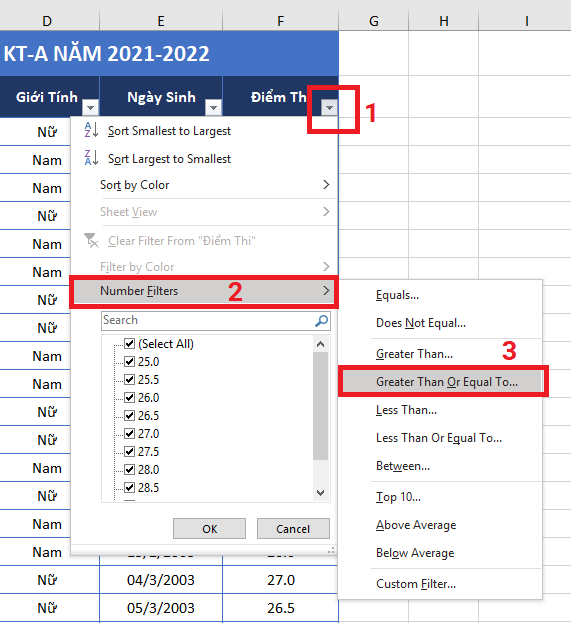Viewport: 571px width, 623px height.
Task: Toggle the (Select All) checkbox
Action: 130,343
